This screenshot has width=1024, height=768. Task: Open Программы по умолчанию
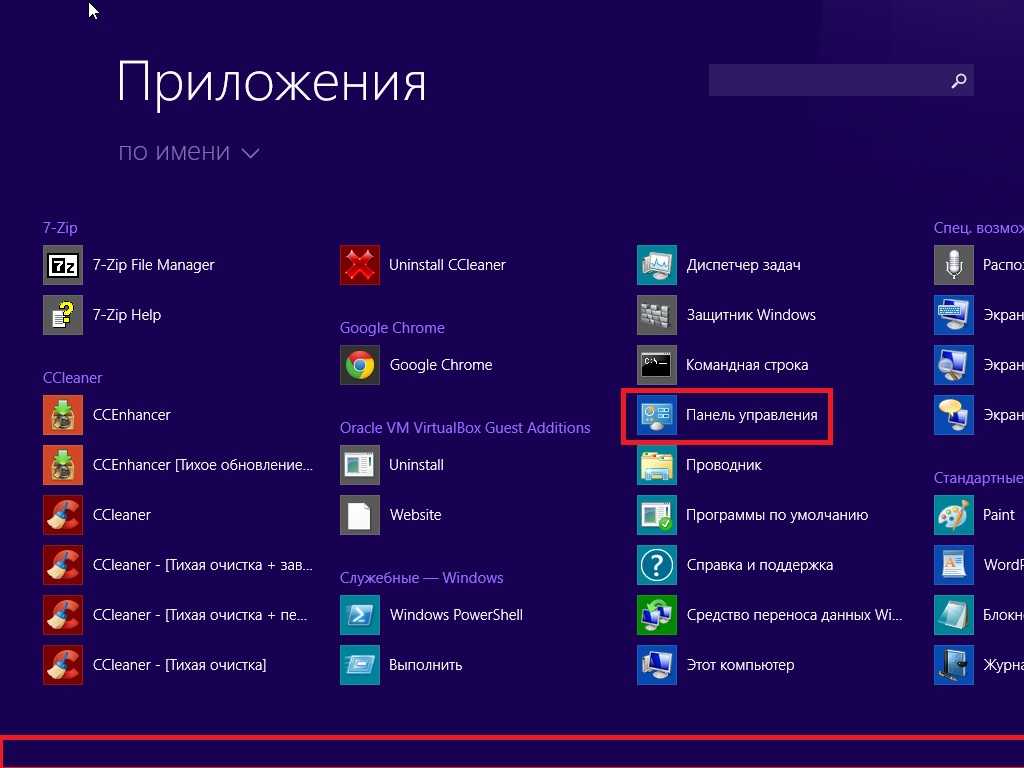752,515
